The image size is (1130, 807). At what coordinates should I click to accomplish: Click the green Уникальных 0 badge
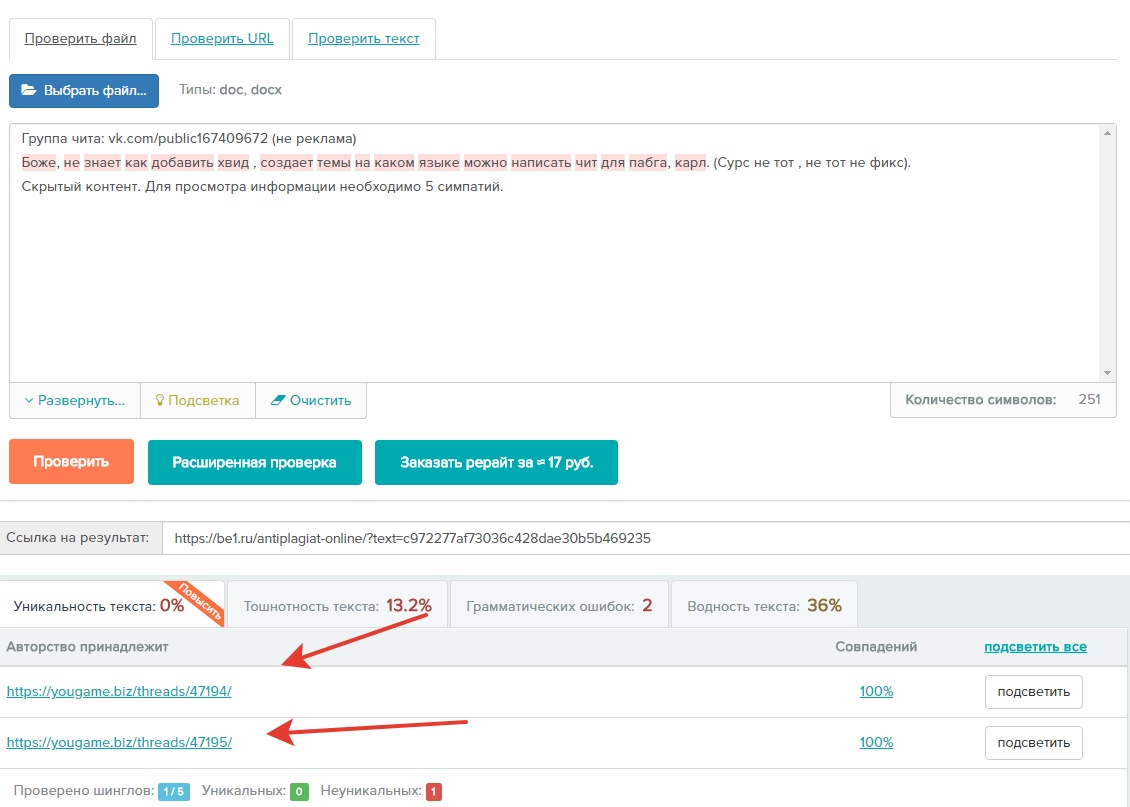[x=299, y=792]
